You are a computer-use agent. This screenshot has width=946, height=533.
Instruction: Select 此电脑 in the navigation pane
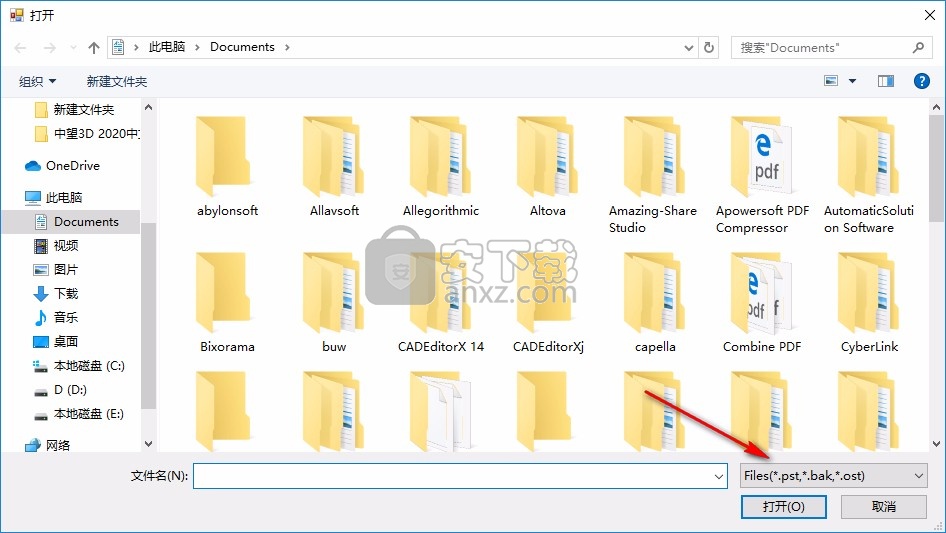(x=54, y=197)
